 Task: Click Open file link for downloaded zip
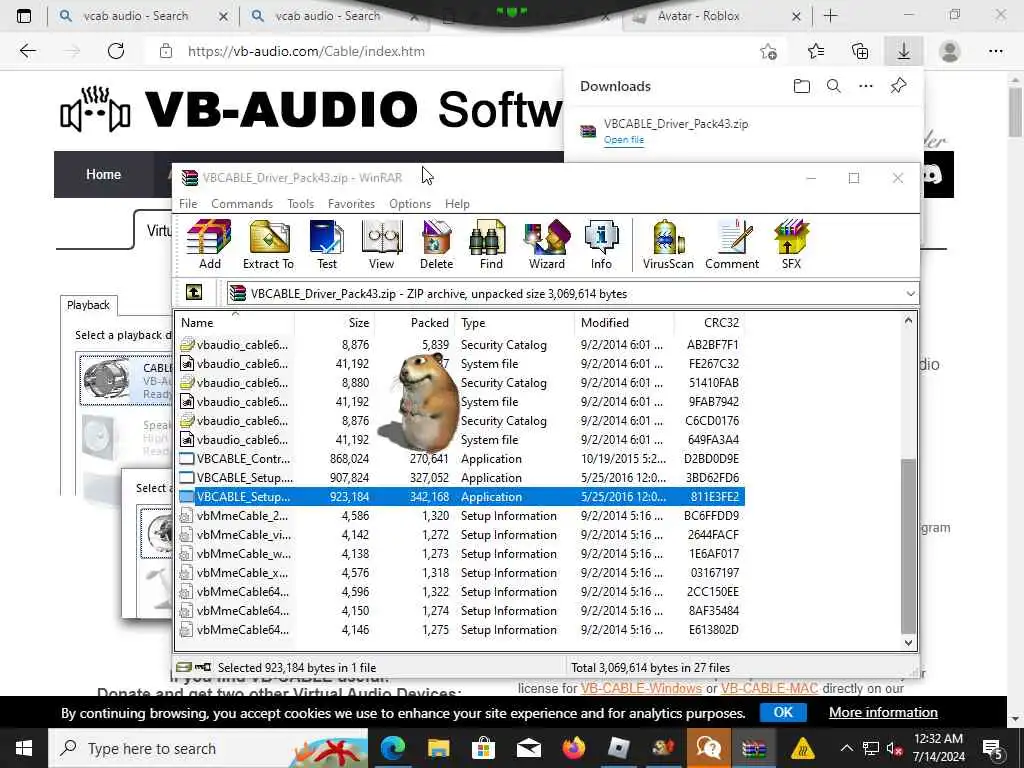[x=624, y=140]
